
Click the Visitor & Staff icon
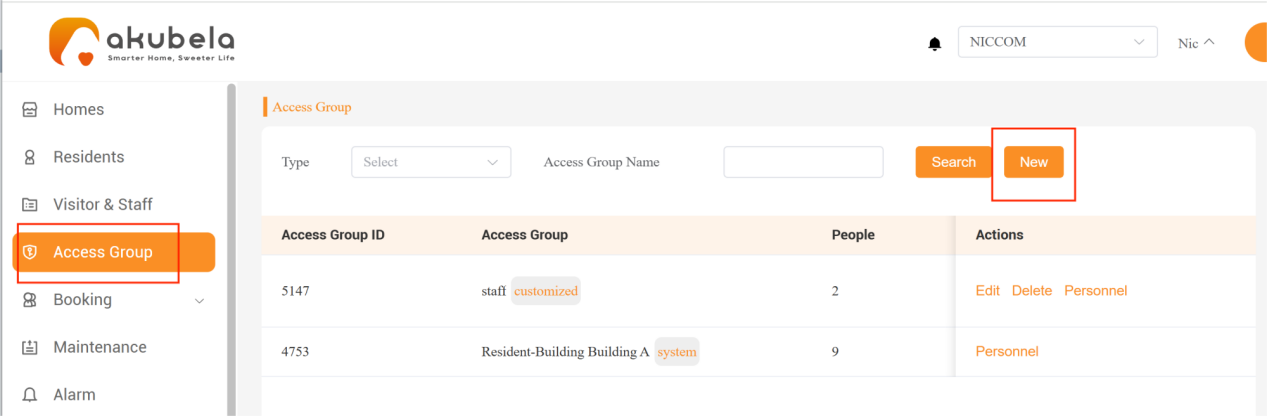(30, 204)
